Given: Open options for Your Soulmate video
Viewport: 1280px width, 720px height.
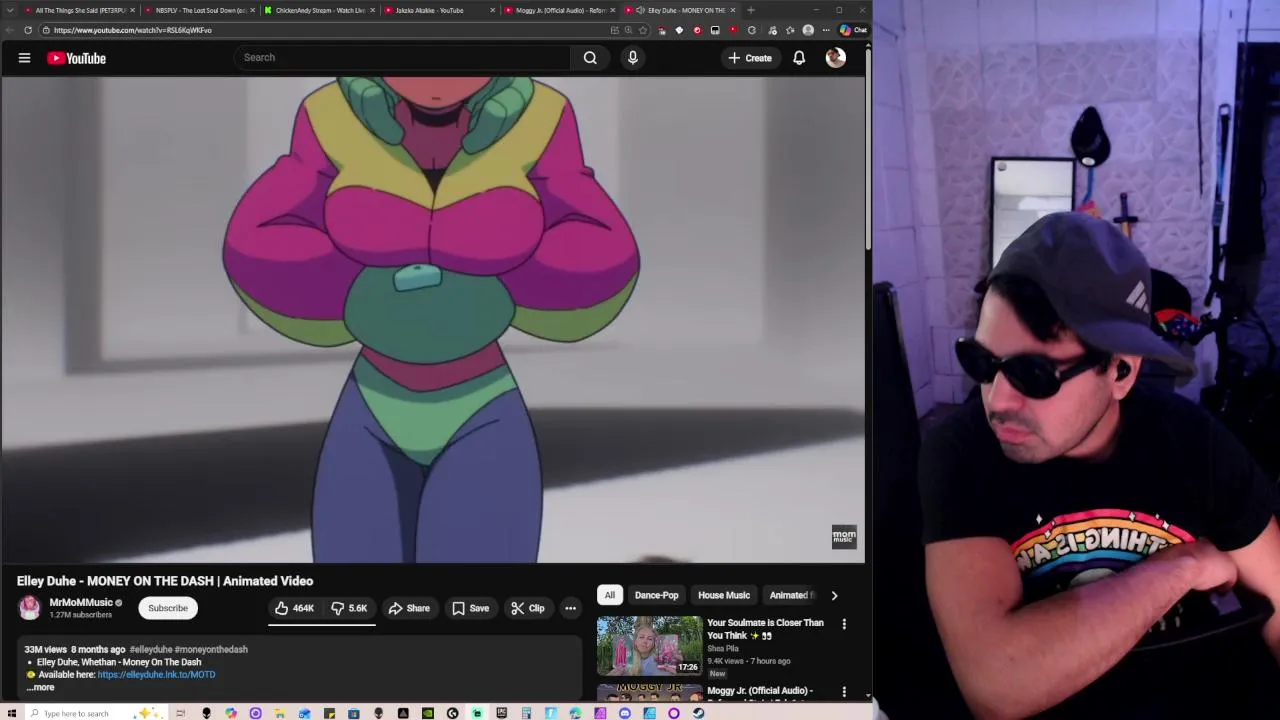Looking at the screenshot, I should [844, 624].
